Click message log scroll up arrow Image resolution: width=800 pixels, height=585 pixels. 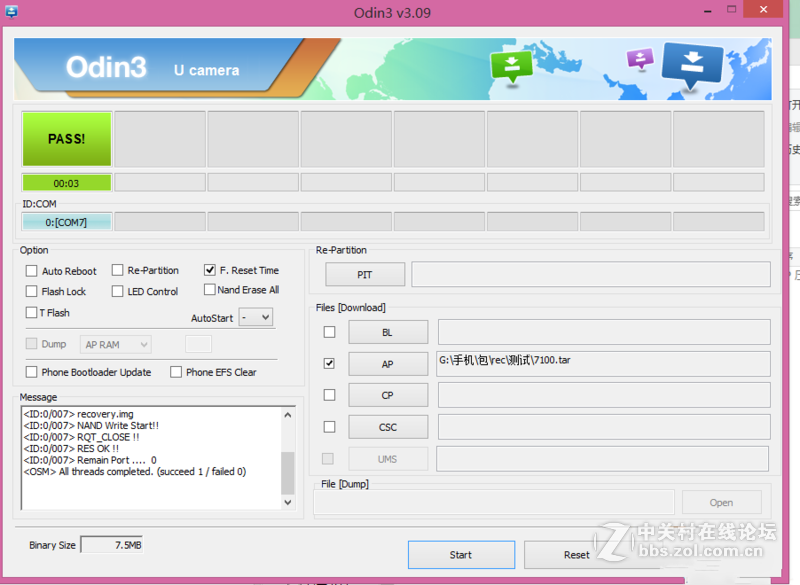coord(288,415)
